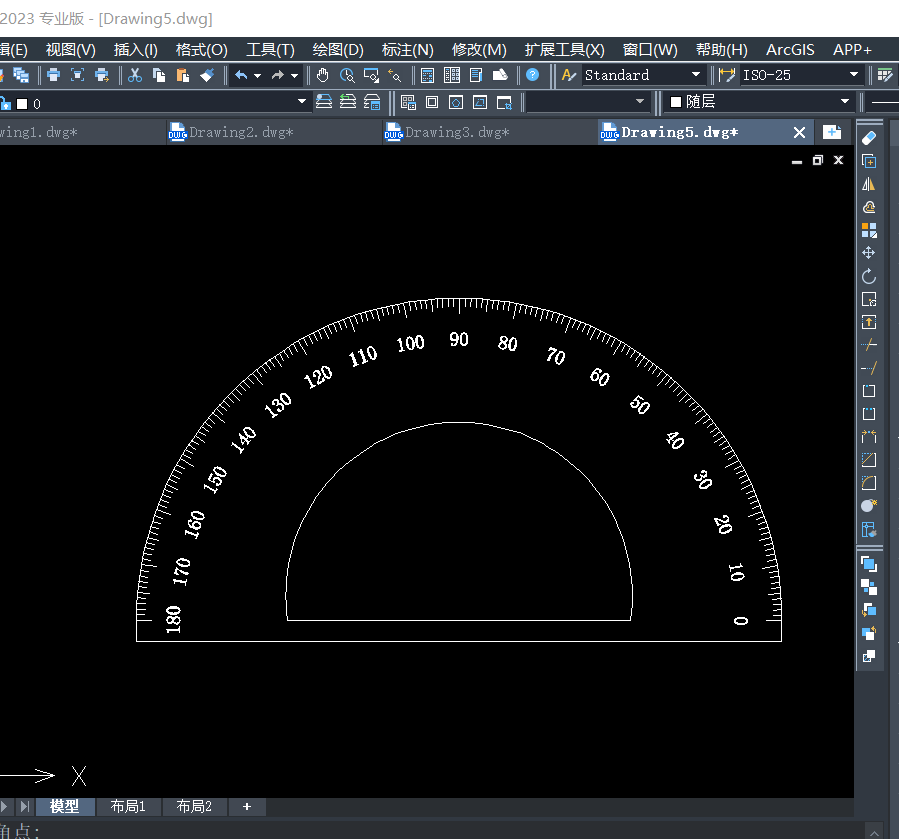The image size is (899, 839).
Task: Switch to the 布局1 layout tab
Action: [x=128, y=806]
